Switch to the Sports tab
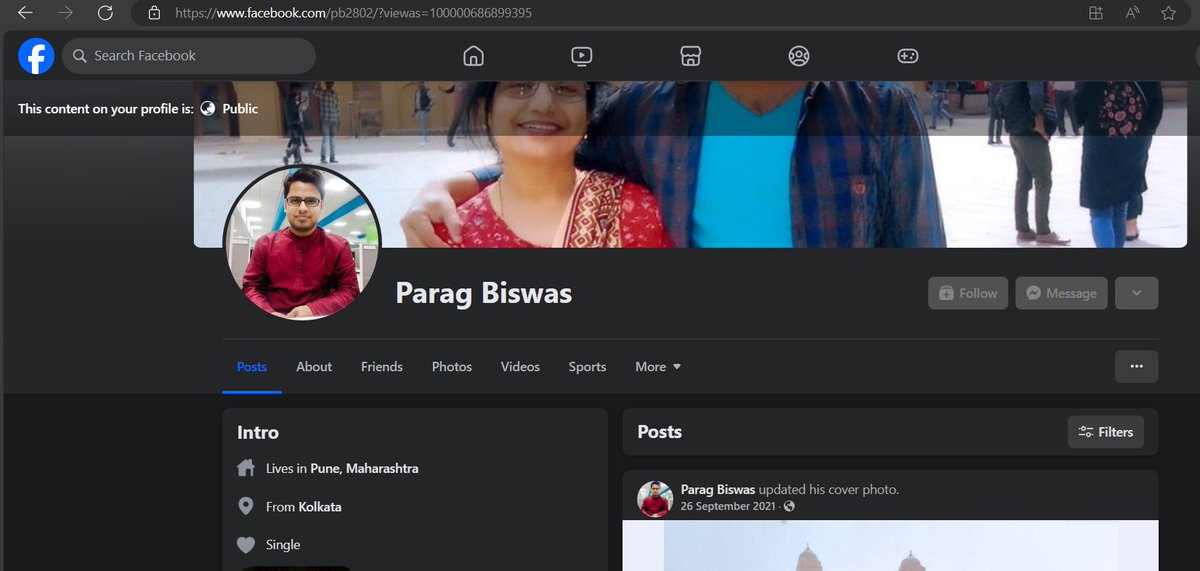The height and width of the screenshot is (571, 1200). (587, 367)
